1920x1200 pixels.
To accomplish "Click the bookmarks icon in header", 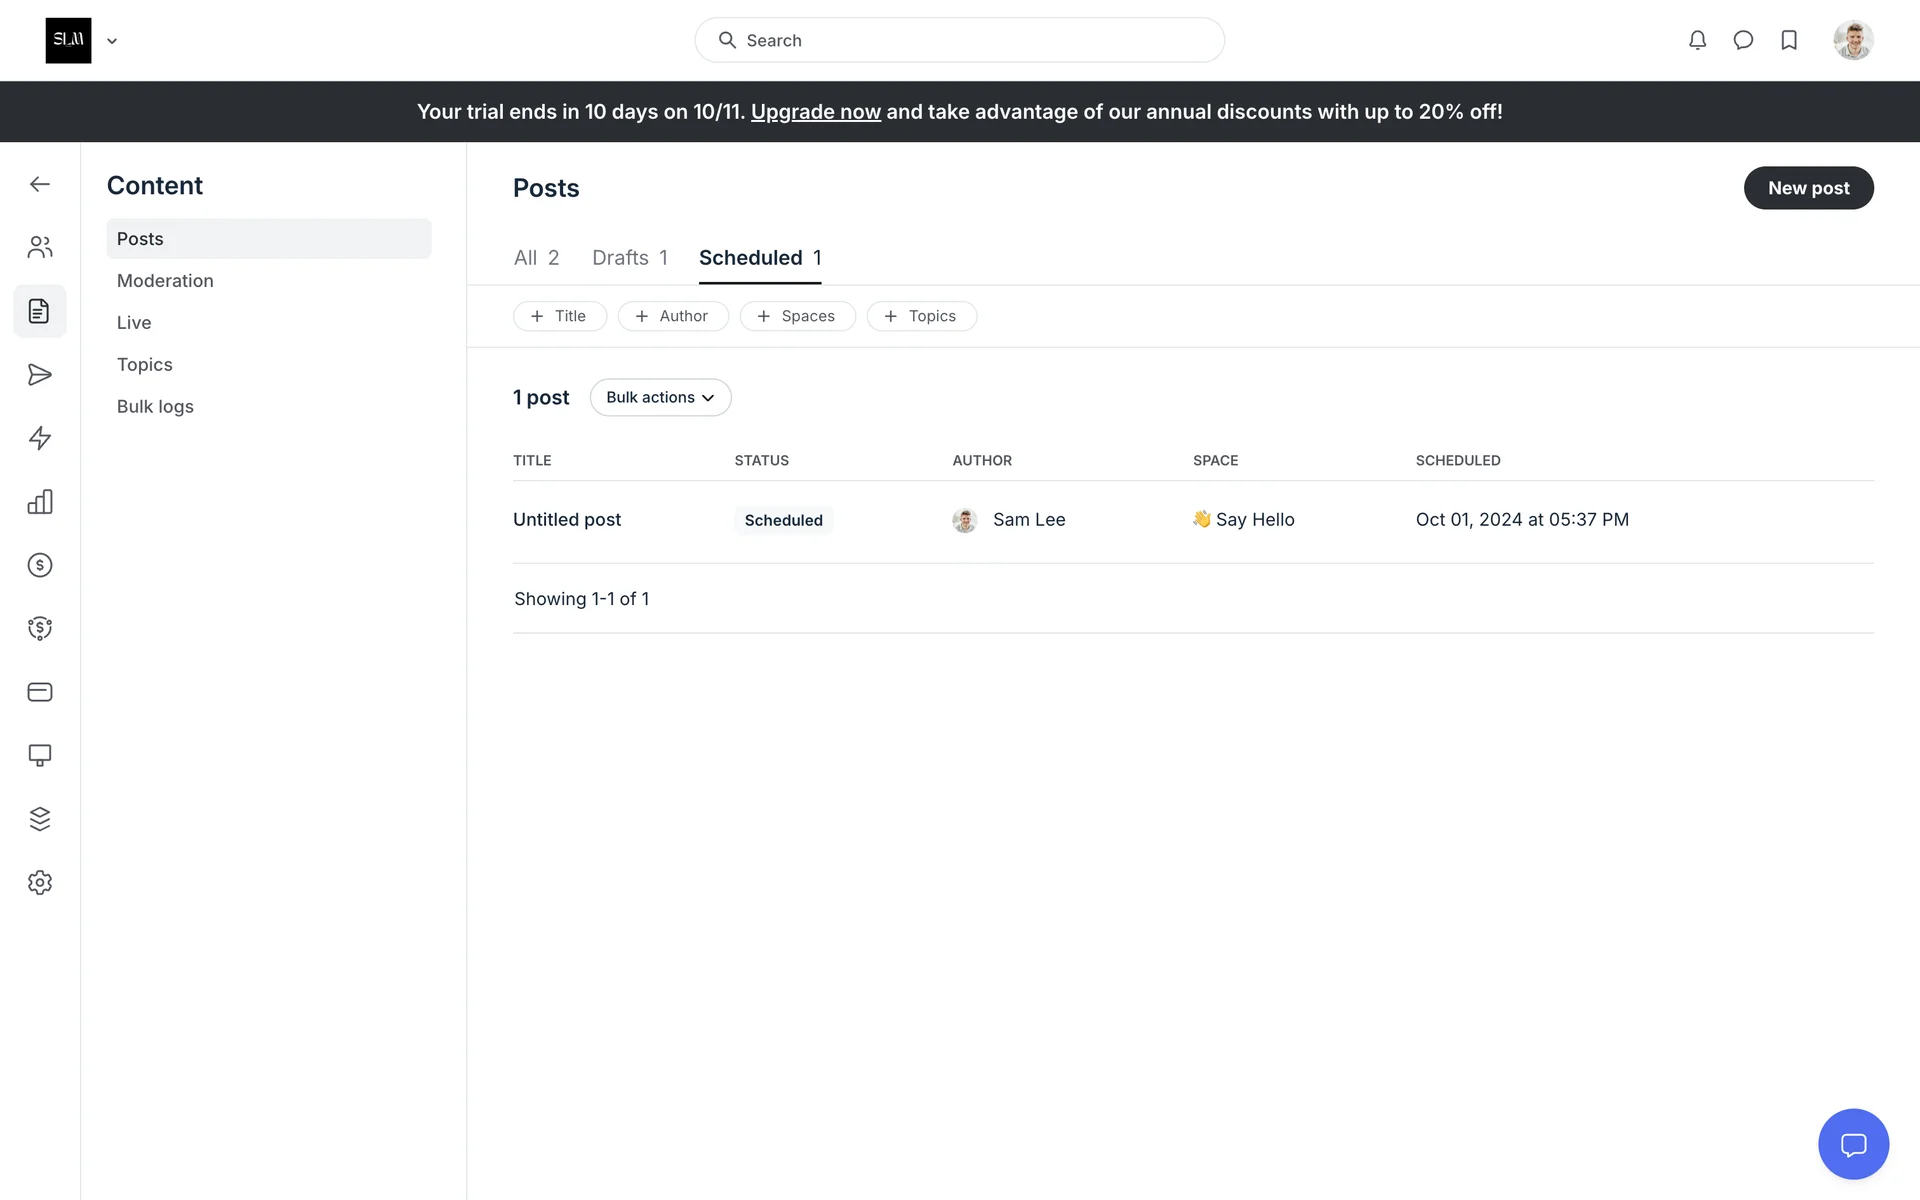I will pyautogui.click(x=1789, y=40).
